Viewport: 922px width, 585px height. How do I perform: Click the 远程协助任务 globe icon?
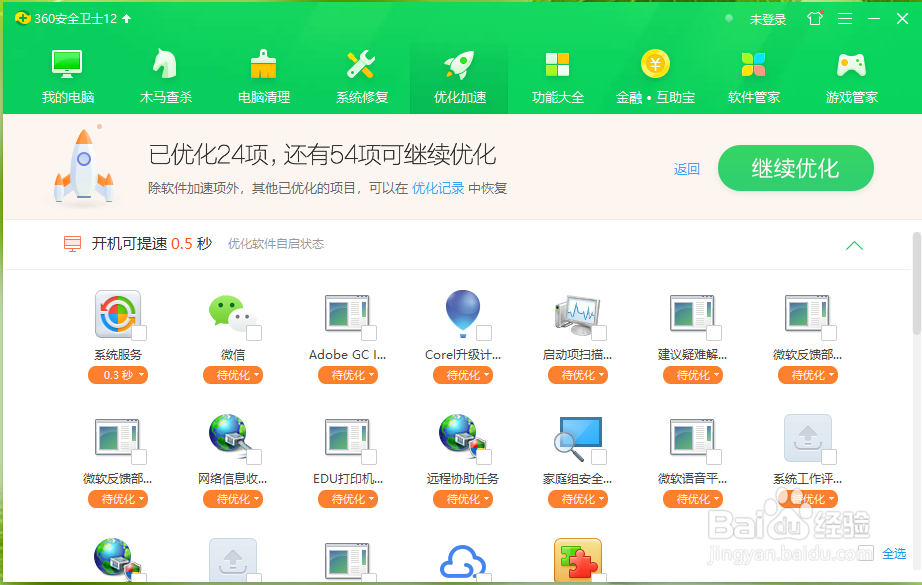pos(462,437)
